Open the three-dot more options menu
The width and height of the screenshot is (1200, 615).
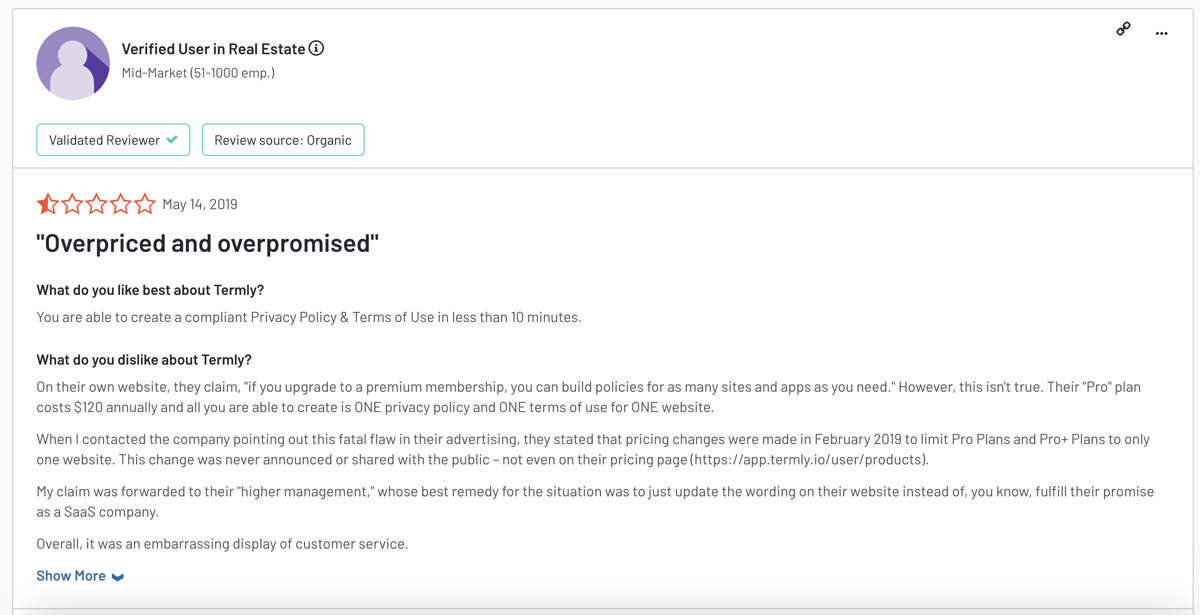pyautogui.click(x=1161, y=33)
